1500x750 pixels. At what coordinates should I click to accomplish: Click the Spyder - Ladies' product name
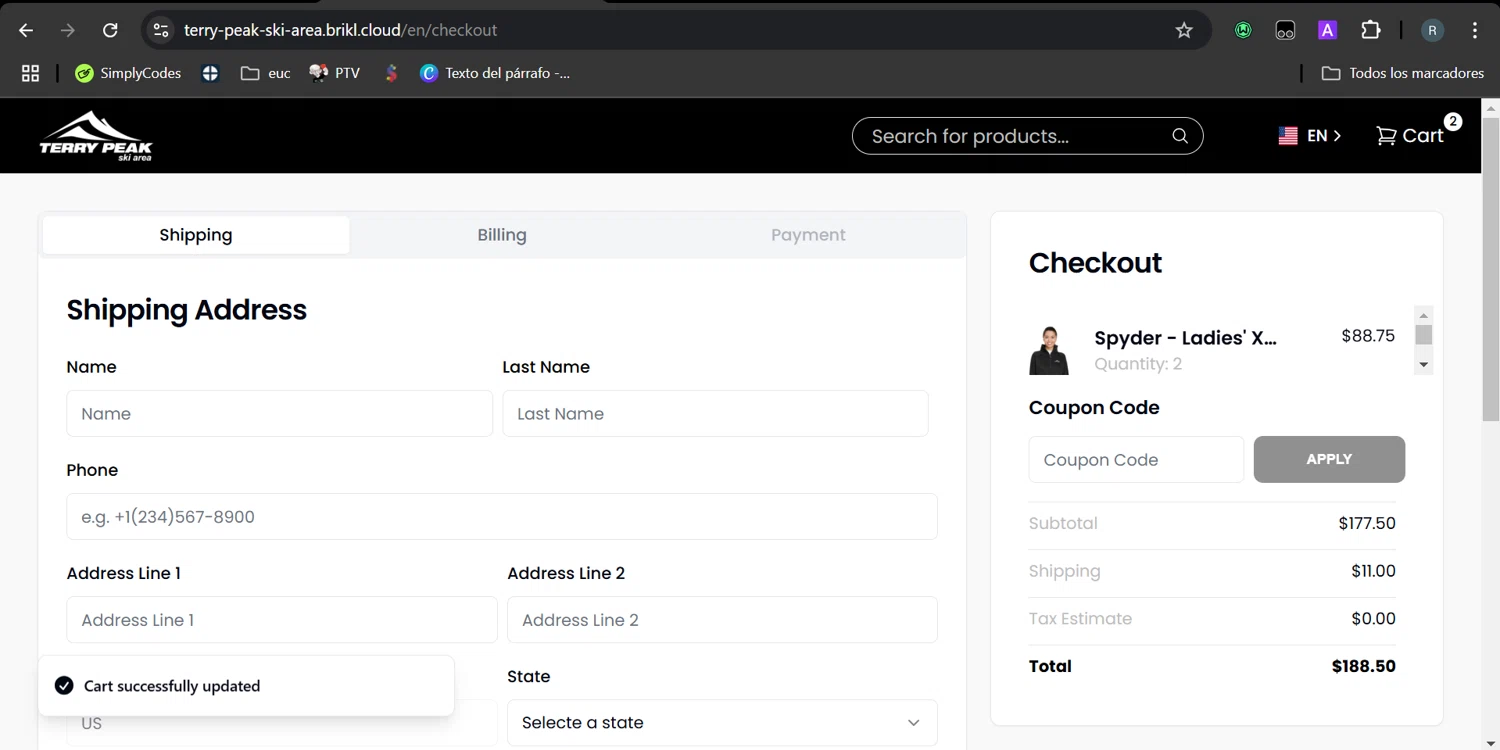click(1185, 338)
